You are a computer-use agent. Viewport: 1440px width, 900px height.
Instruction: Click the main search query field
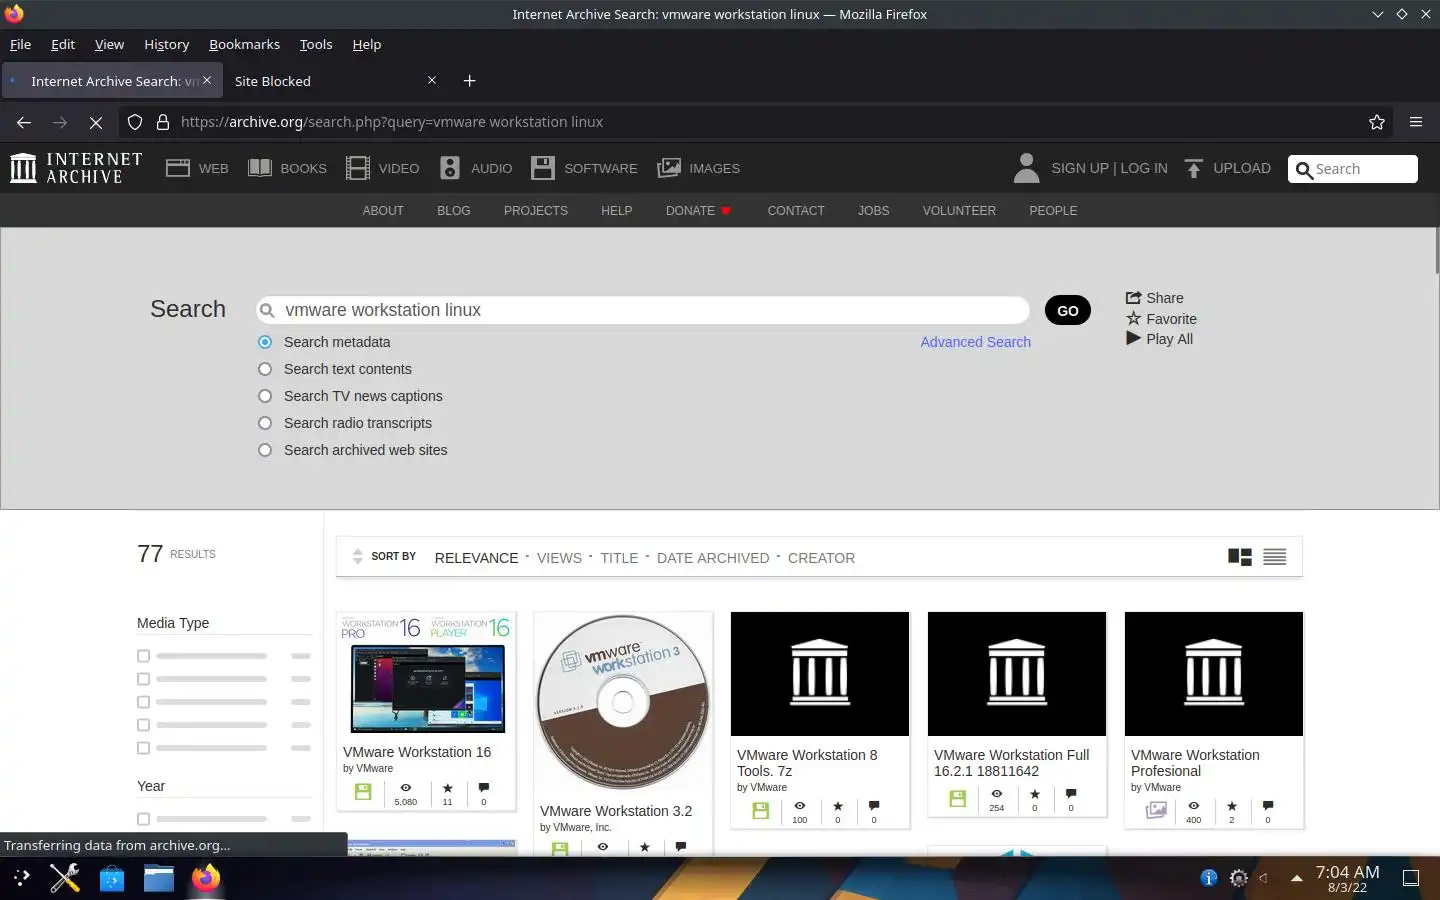tap(642, 310)
